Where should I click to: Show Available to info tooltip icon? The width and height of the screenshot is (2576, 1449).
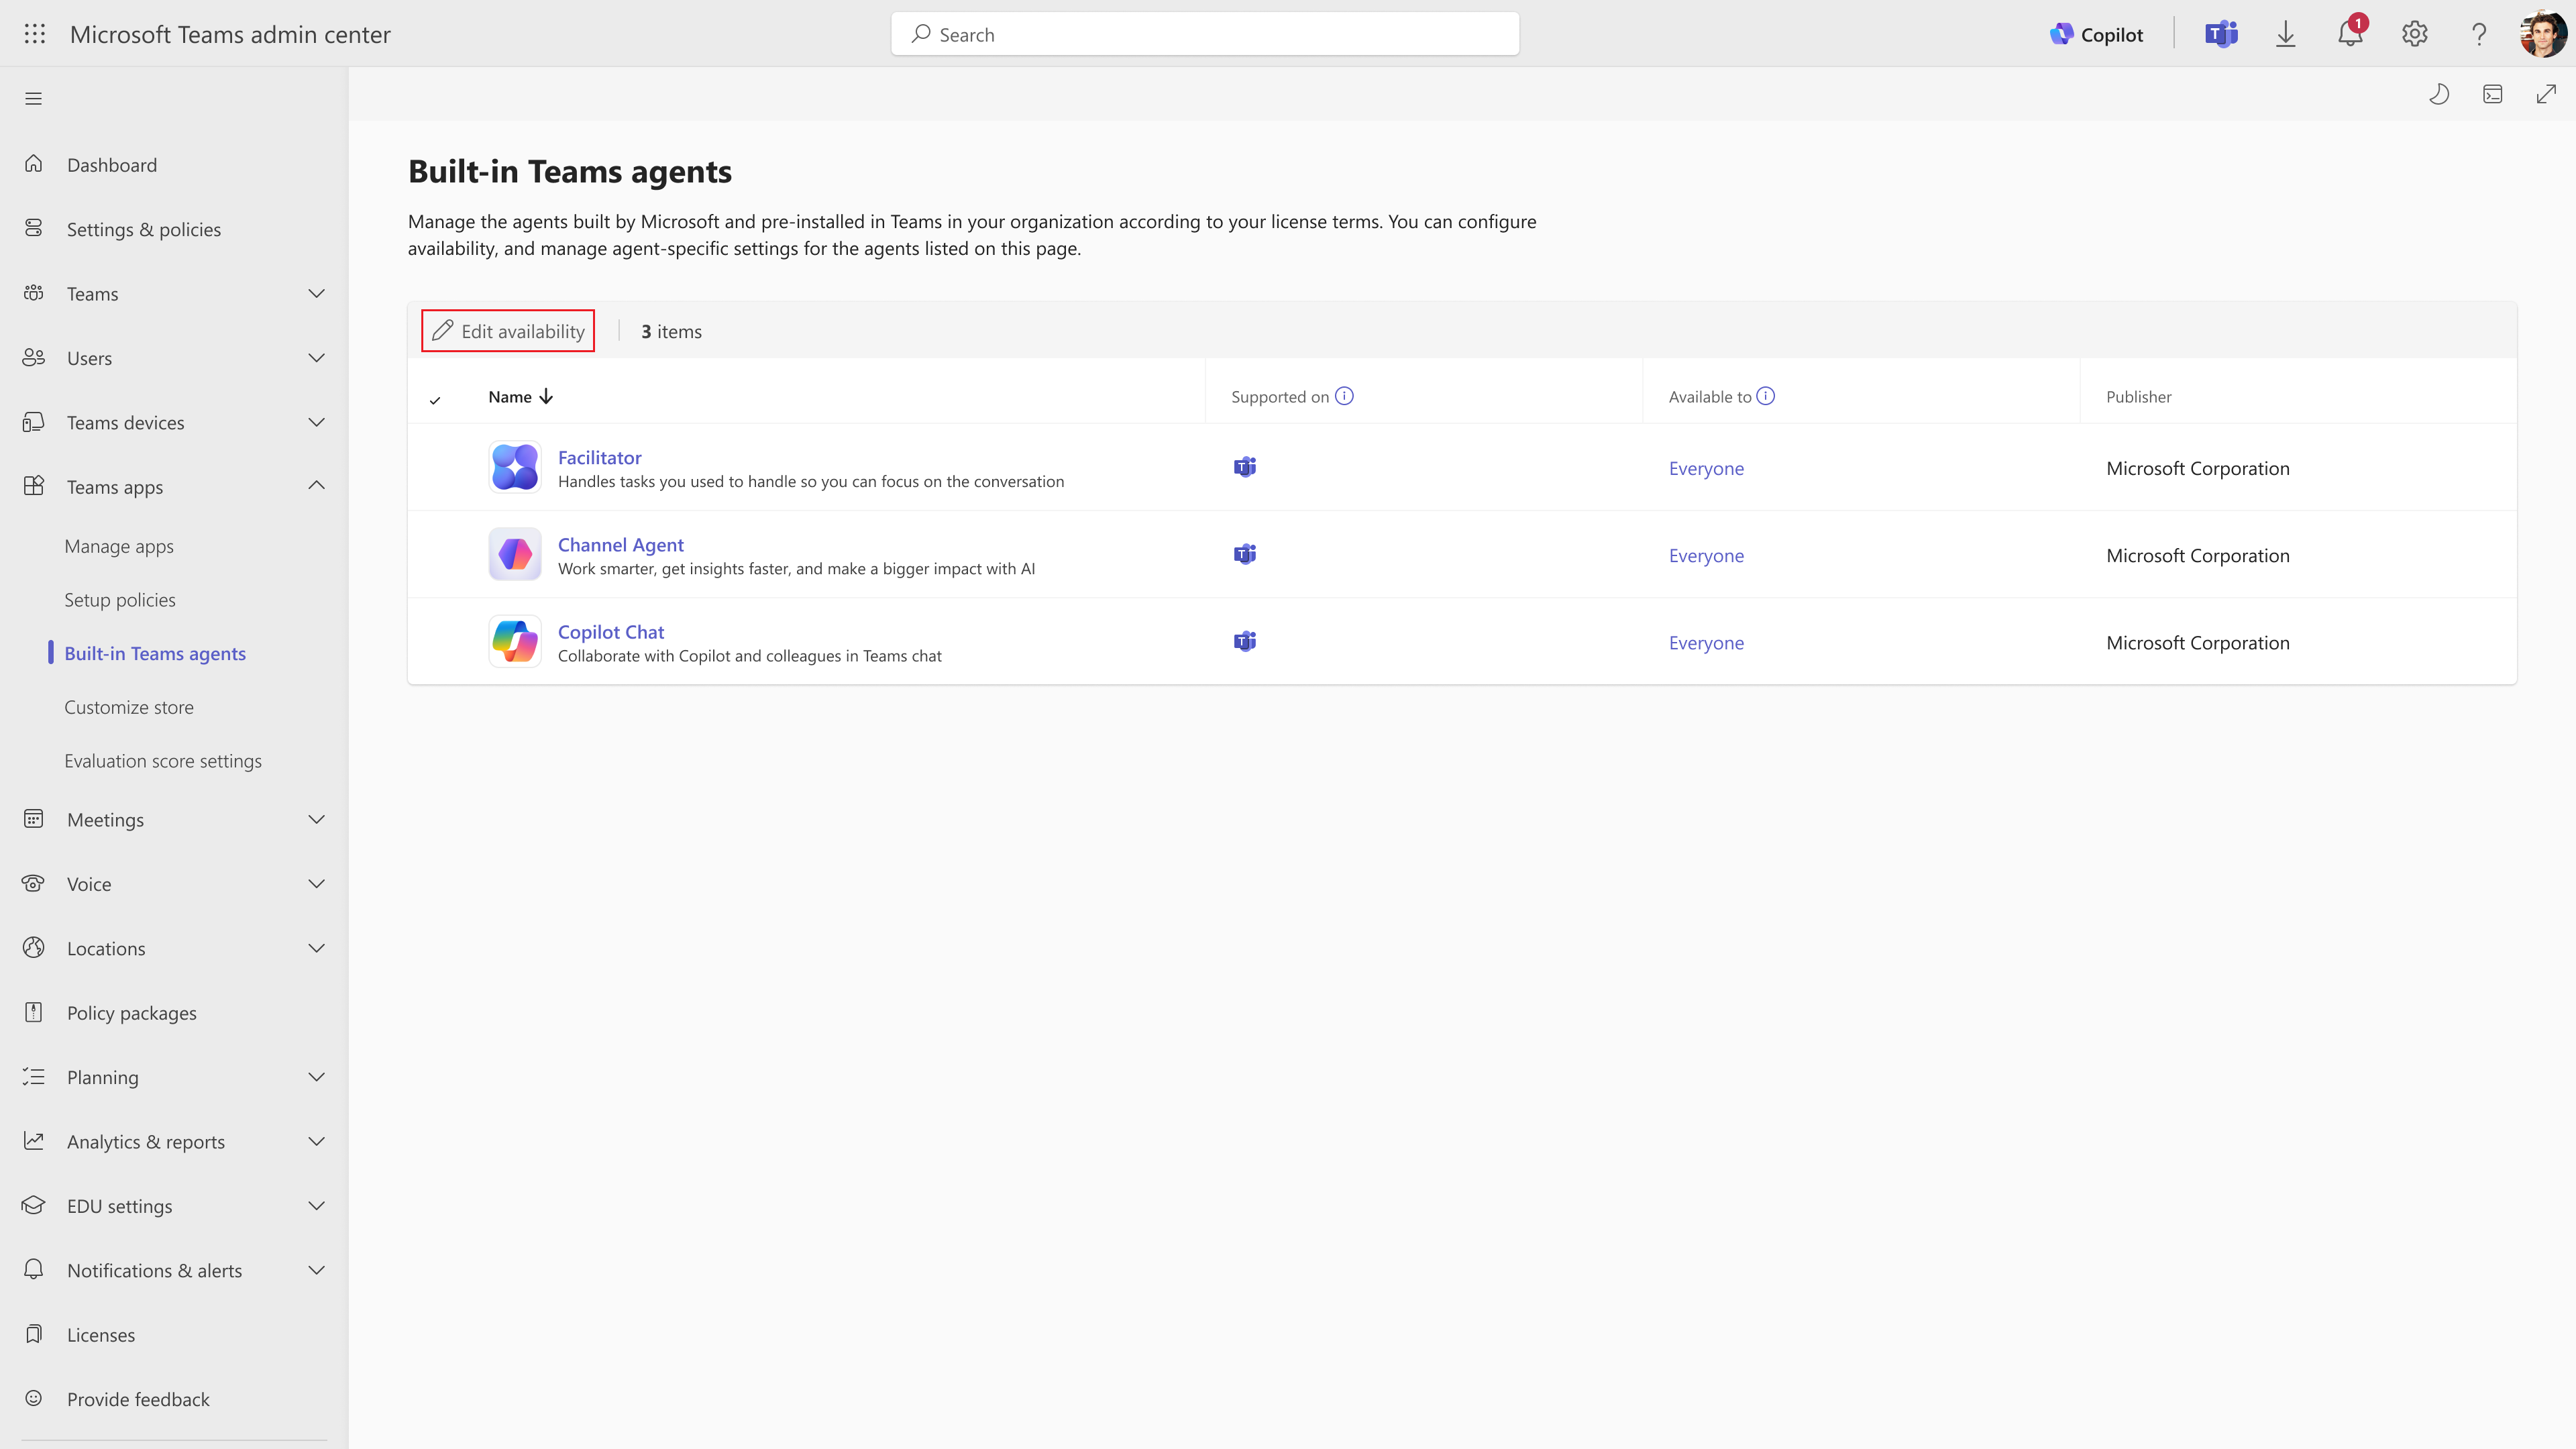[1766, 396]
